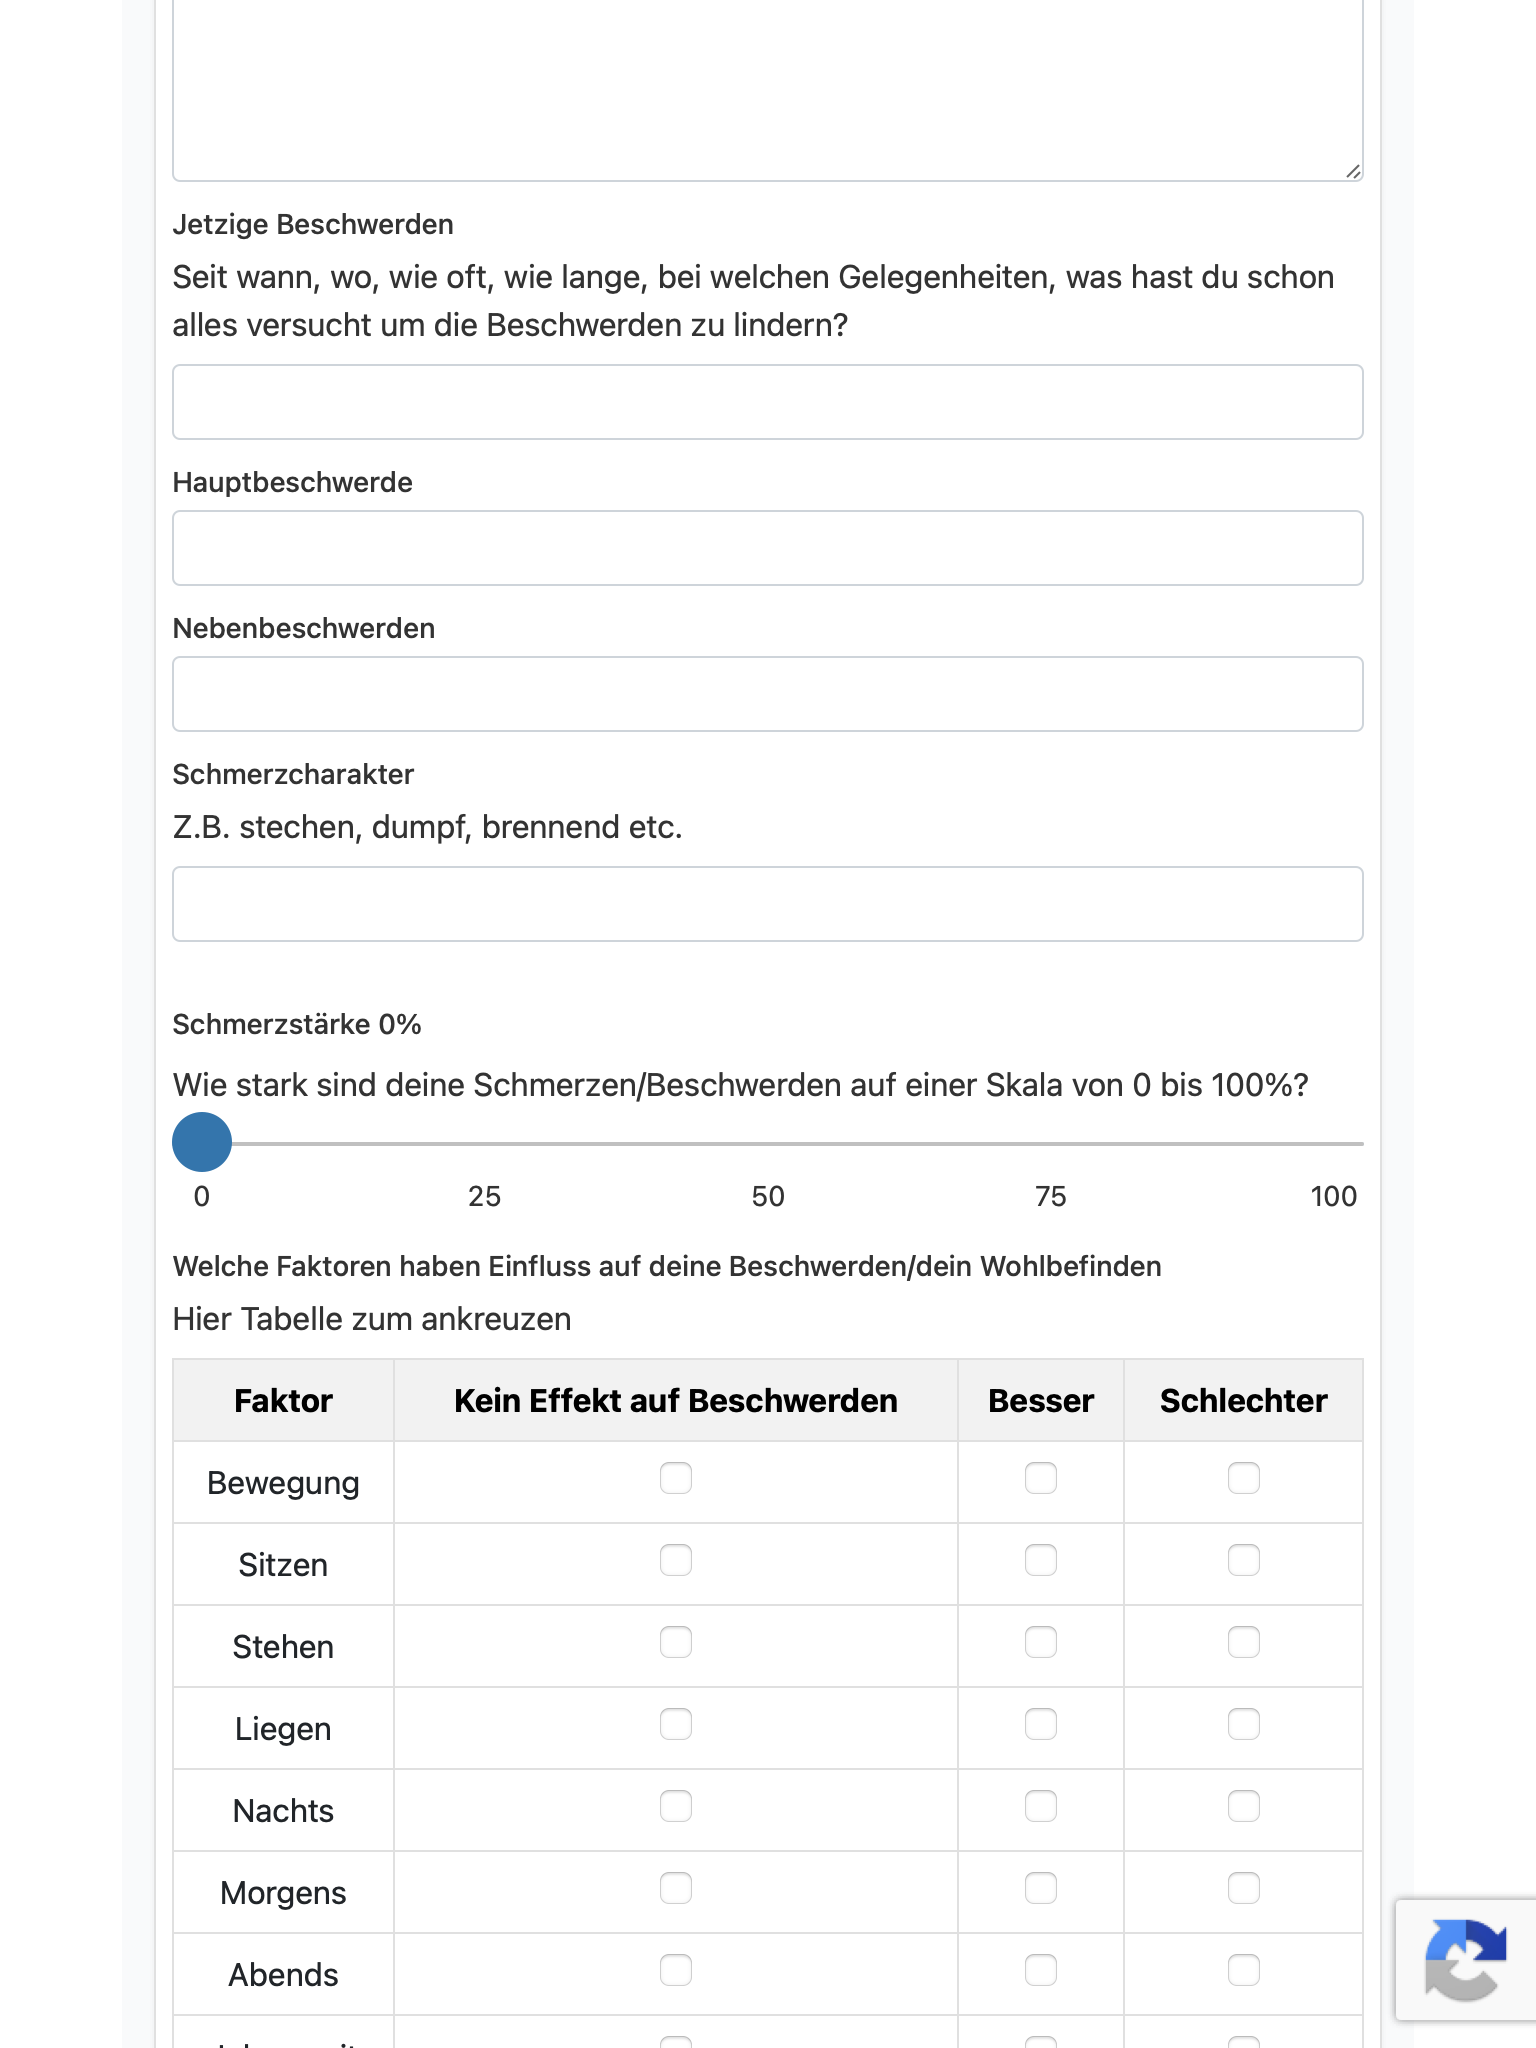This screenshot has height=2048, width=1536.
Task: Click inside the large top textarea
Action: click(x=768, y=90)
